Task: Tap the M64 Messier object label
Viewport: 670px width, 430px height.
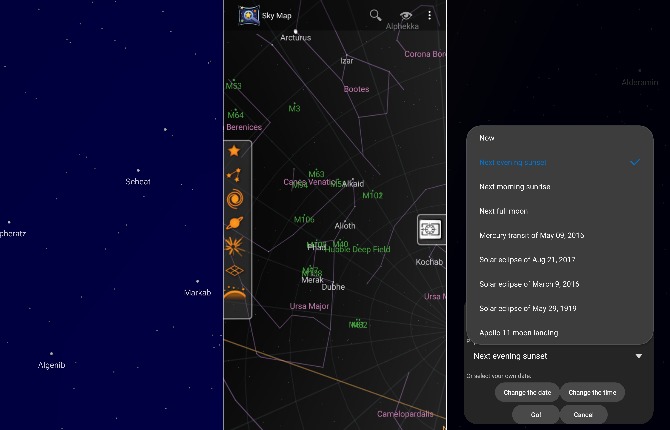Action: coord(235,115)
